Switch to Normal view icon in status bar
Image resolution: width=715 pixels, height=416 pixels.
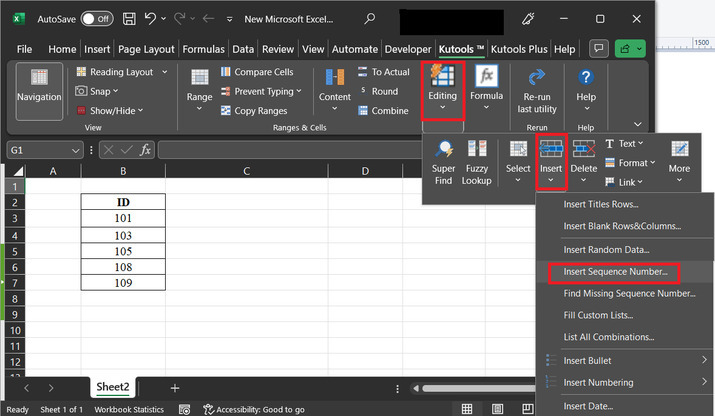coord(466,409)
